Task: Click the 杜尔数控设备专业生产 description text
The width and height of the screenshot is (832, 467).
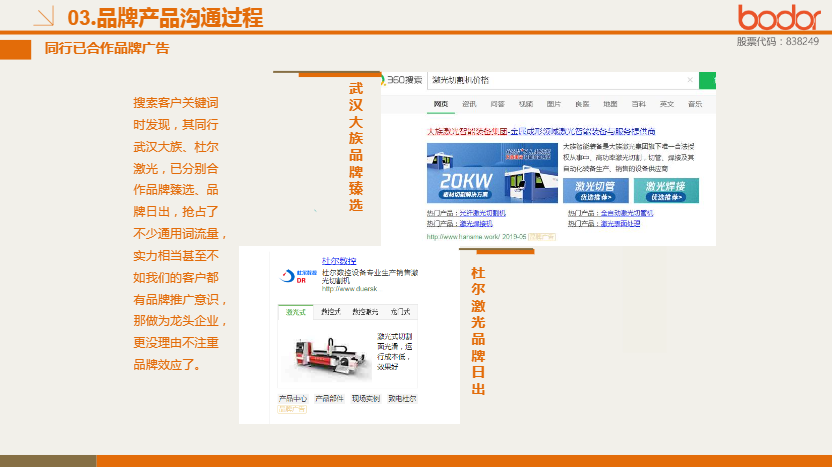Action: coord(370,276)
